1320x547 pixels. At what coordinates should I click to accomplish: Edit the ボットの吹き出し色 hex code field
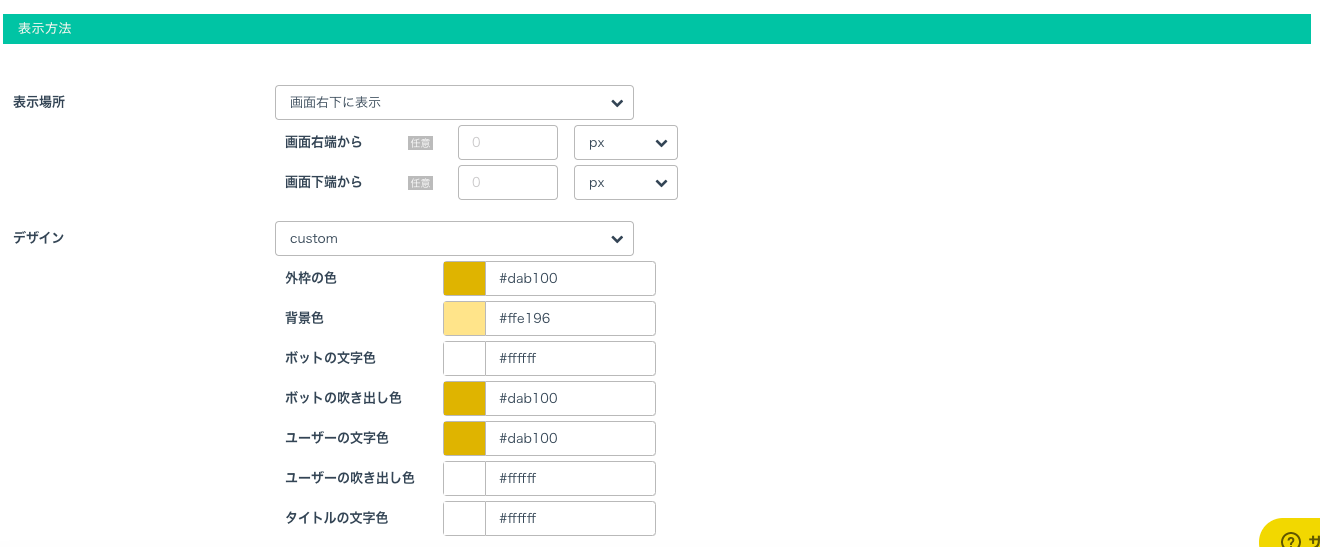pos(570,398)
